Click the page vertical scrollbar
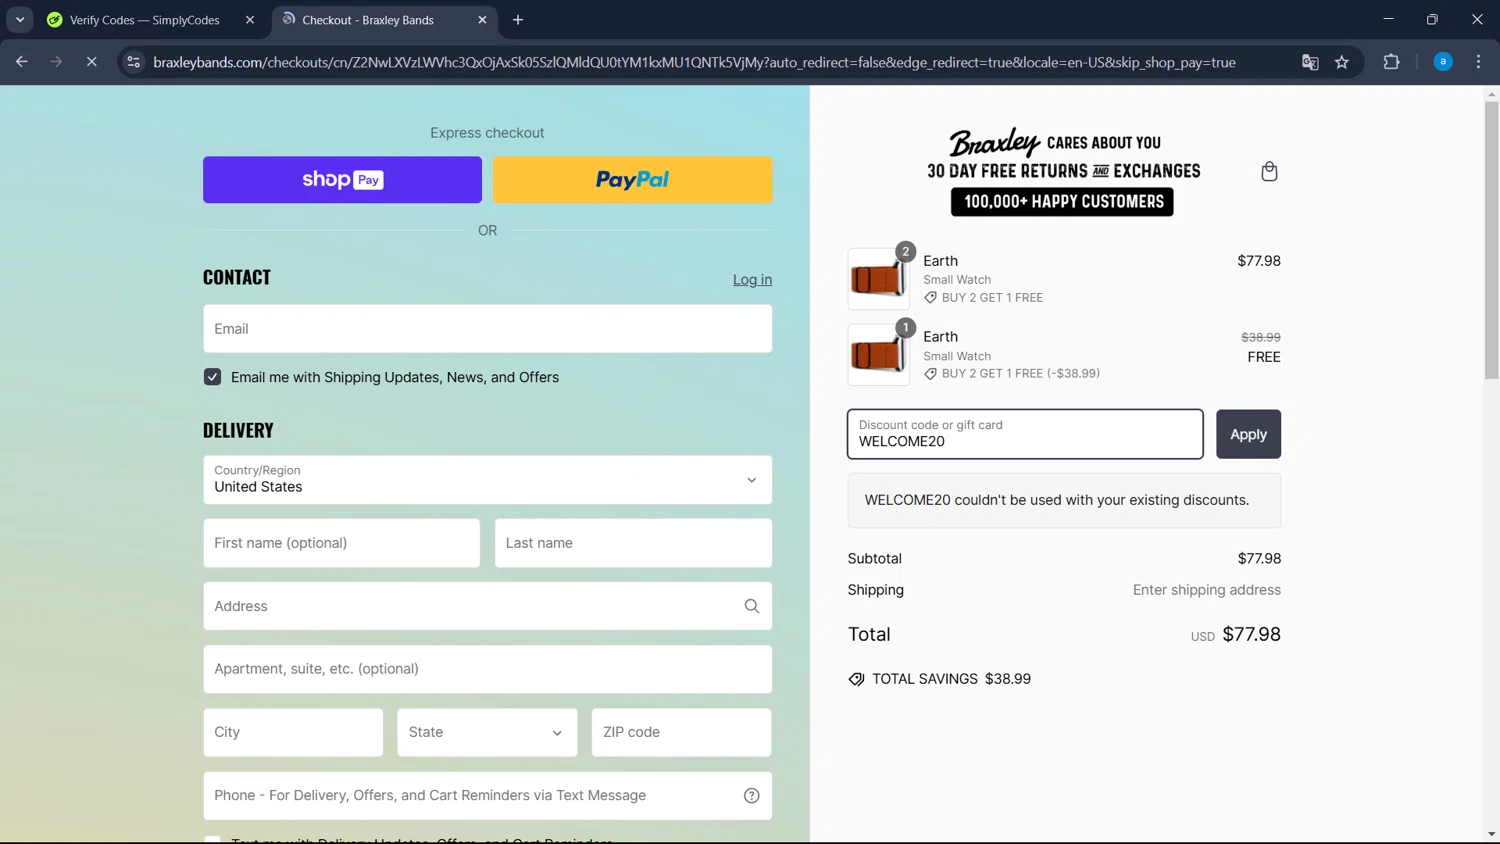 (1491, 240)
